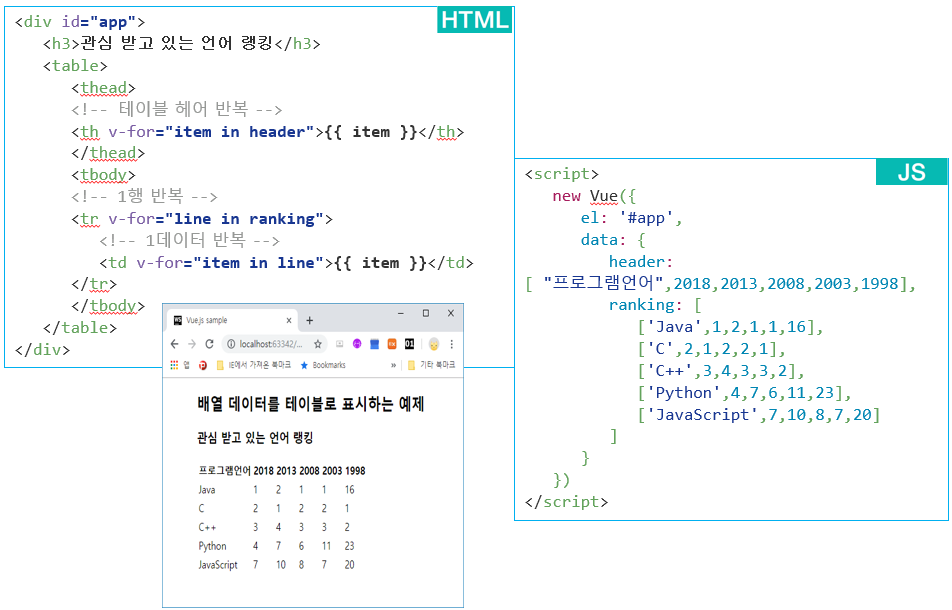Open the '기타 북마크' folder

click(431, 365)
